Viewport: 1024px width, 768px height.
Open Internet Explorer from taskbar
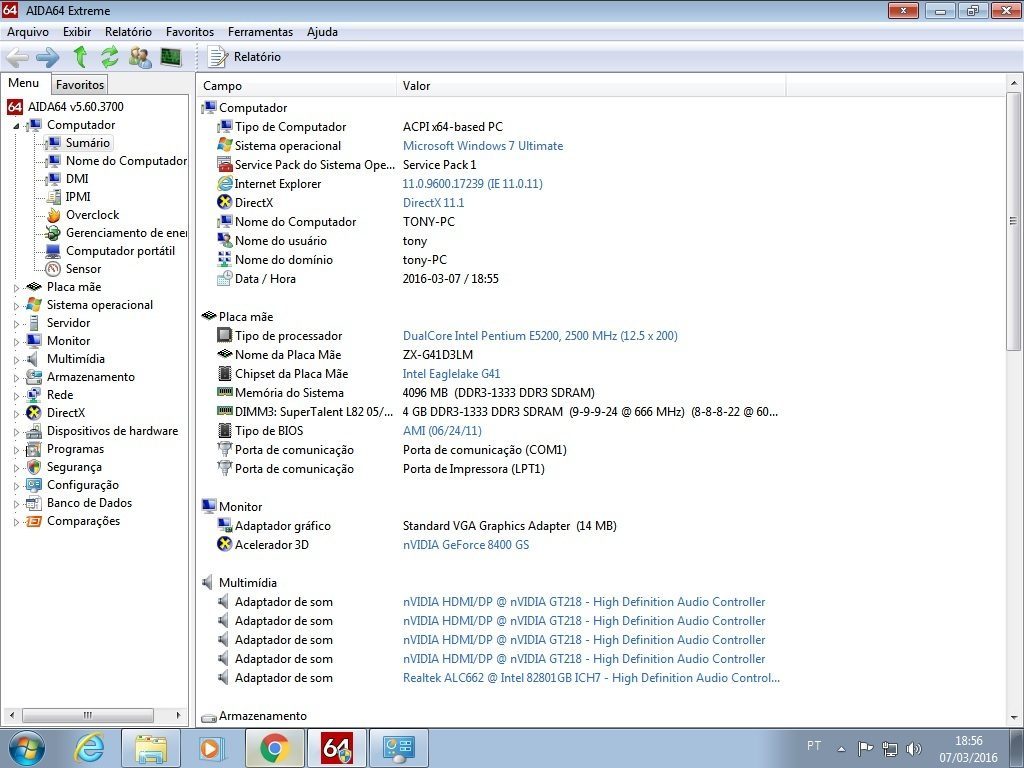pos(89,748)
